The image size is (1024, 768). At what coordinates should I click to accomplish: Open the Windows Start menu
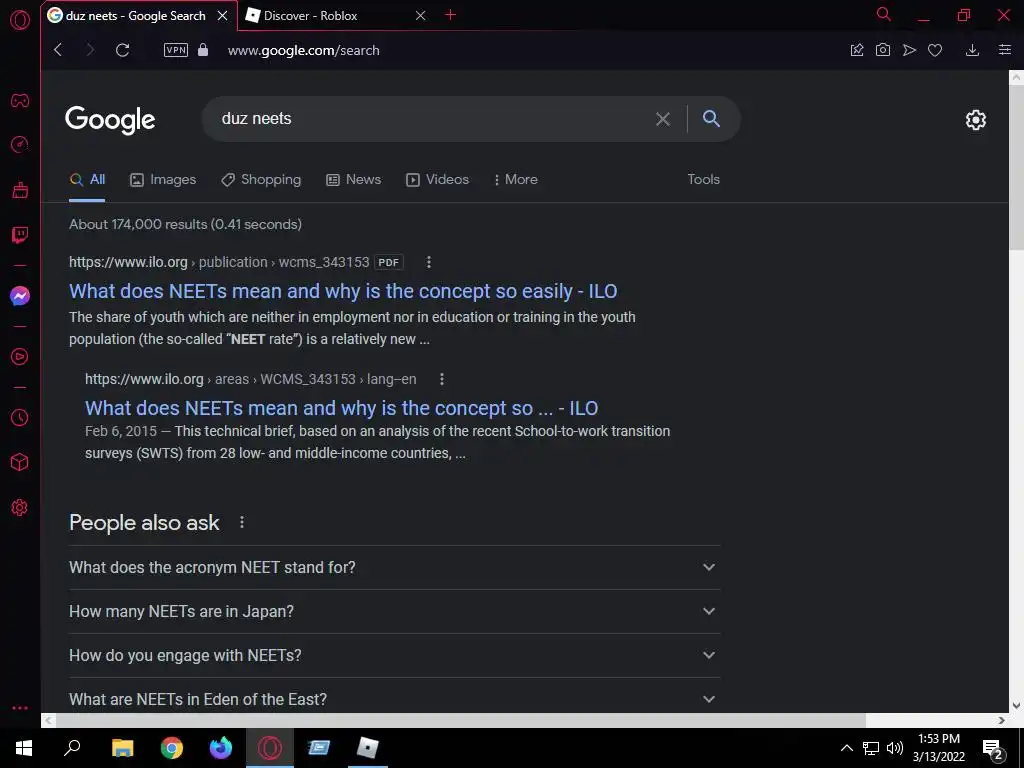click(x=24, y=748)
